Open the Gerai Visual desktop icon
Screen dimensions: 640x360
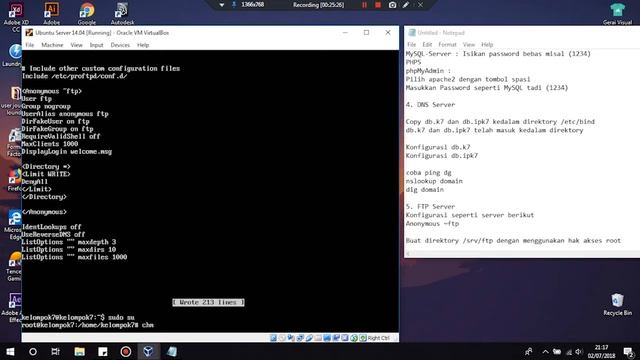tap(617, 13)
